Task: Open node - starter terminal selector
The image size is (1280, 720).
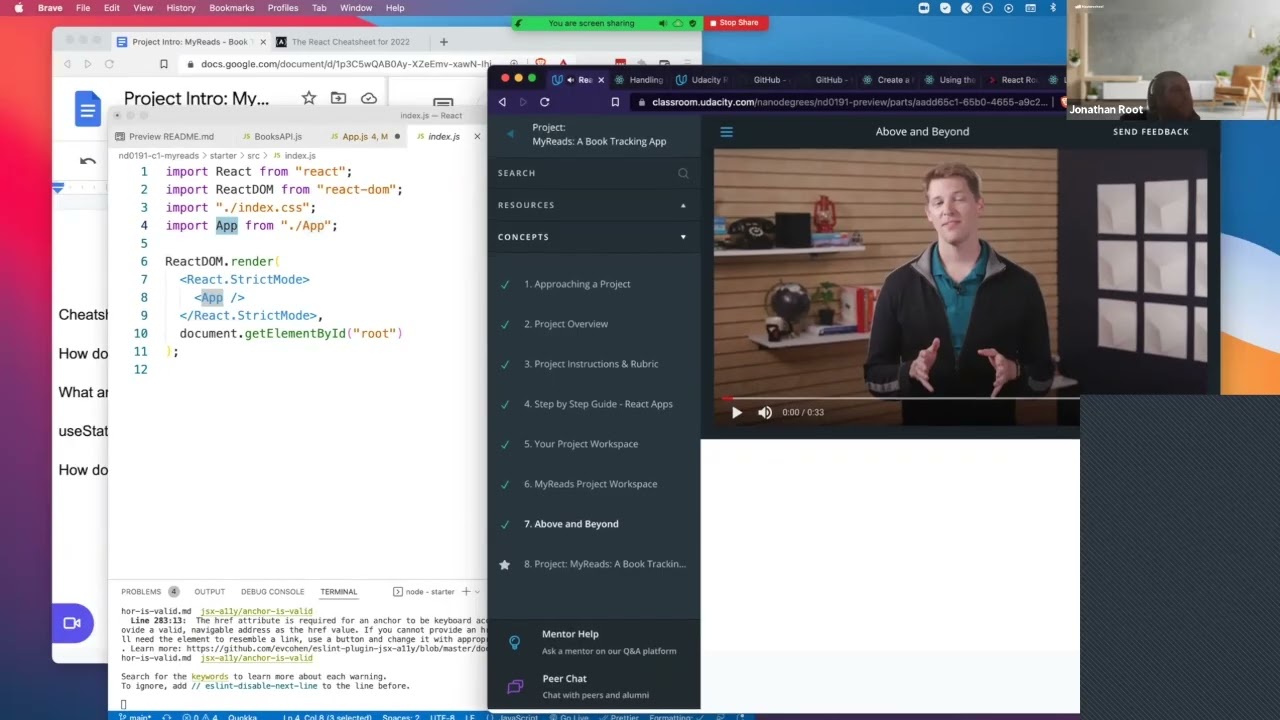Action: (x=424, y=591)
